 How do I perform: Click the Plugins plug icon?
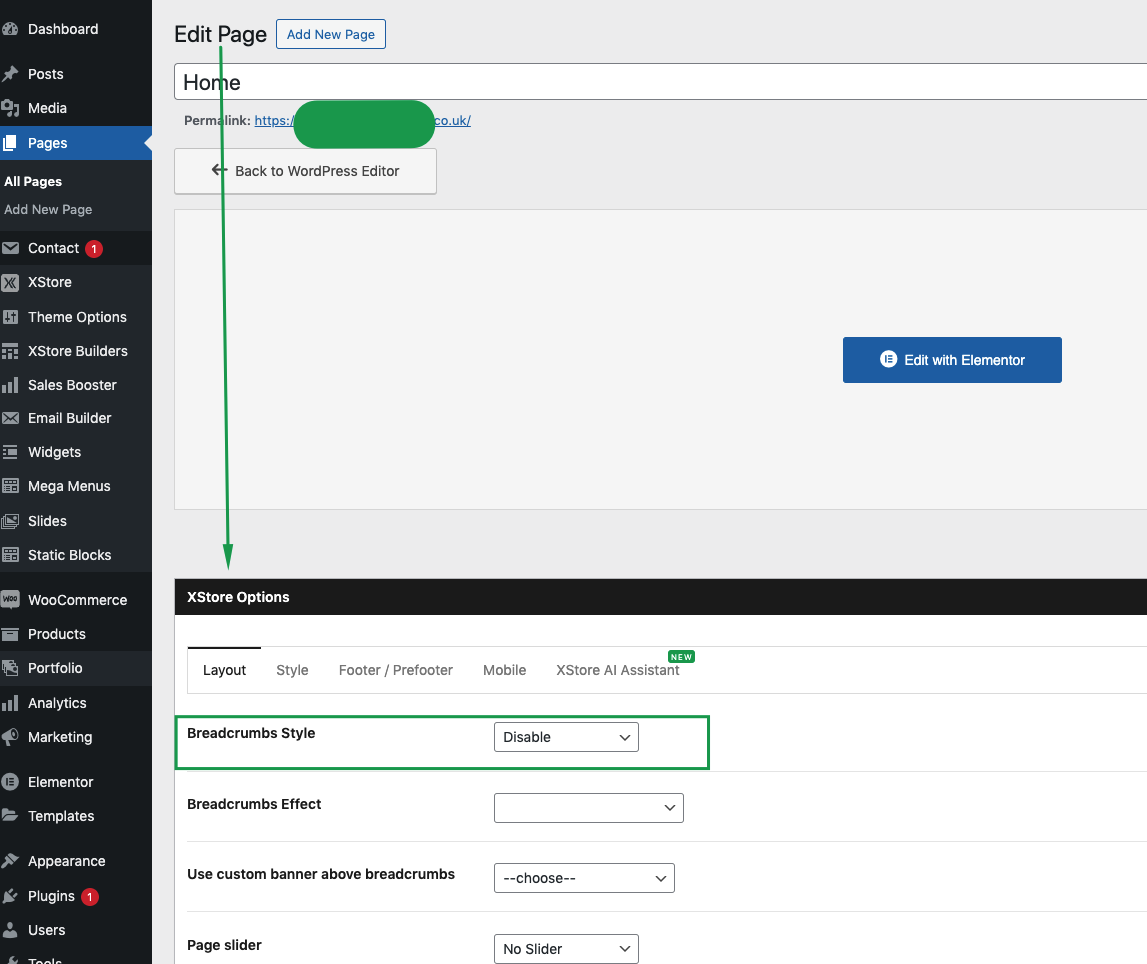10,896
